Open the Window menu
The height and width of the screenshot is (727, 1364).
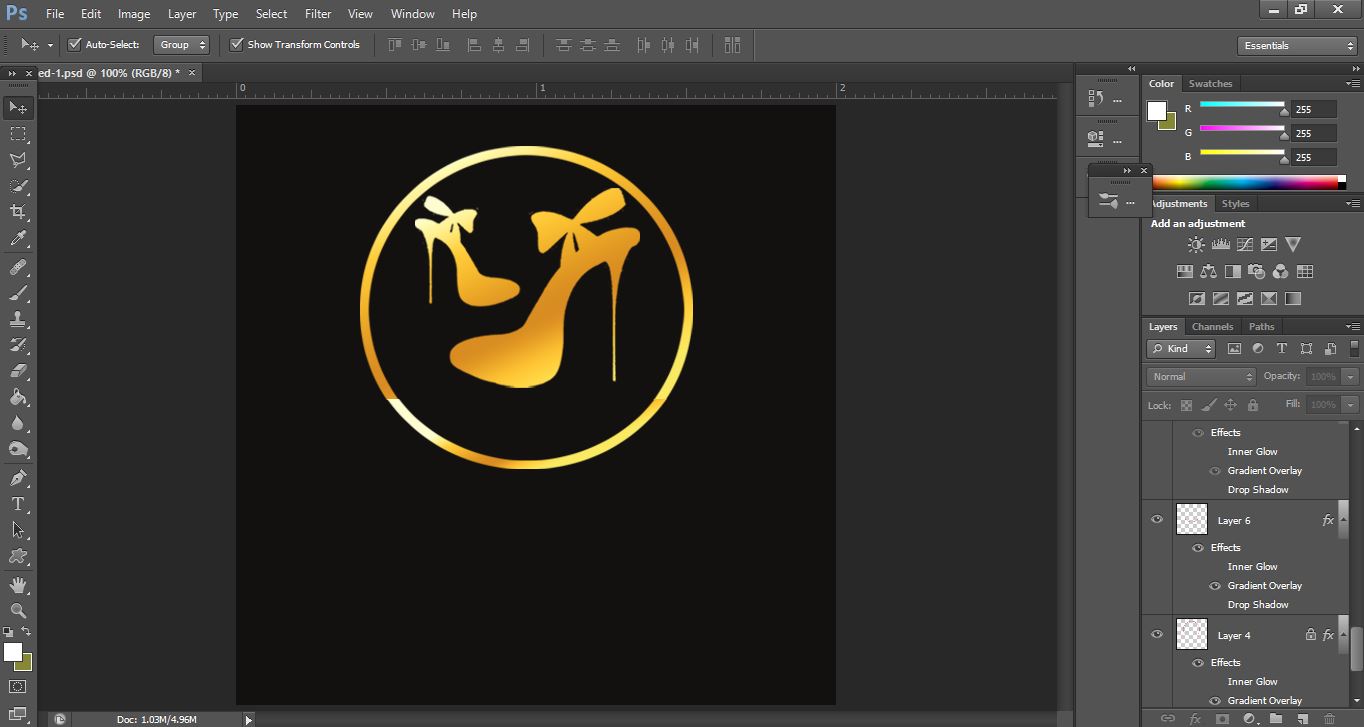pyautogui.click(x=412, y=14)
